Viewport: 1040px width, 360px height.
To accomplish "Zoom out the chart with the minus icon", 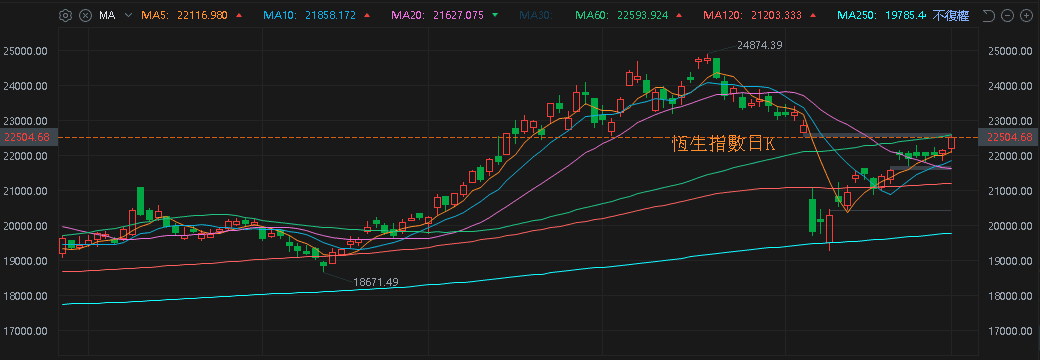I will coord(1008,15).
